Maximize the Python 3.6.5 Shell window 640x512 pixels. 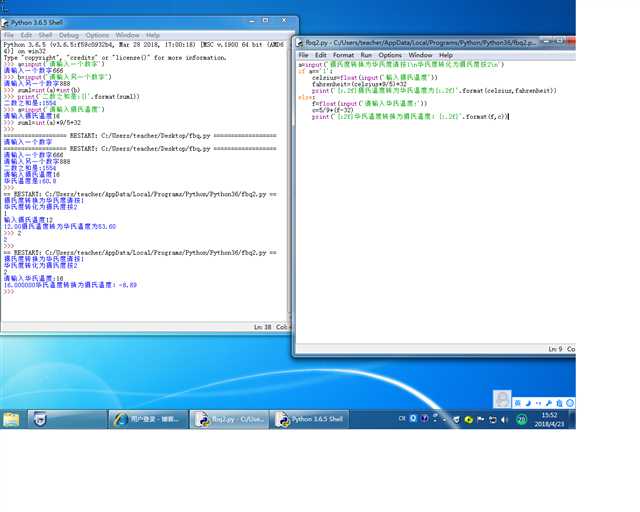266,20
